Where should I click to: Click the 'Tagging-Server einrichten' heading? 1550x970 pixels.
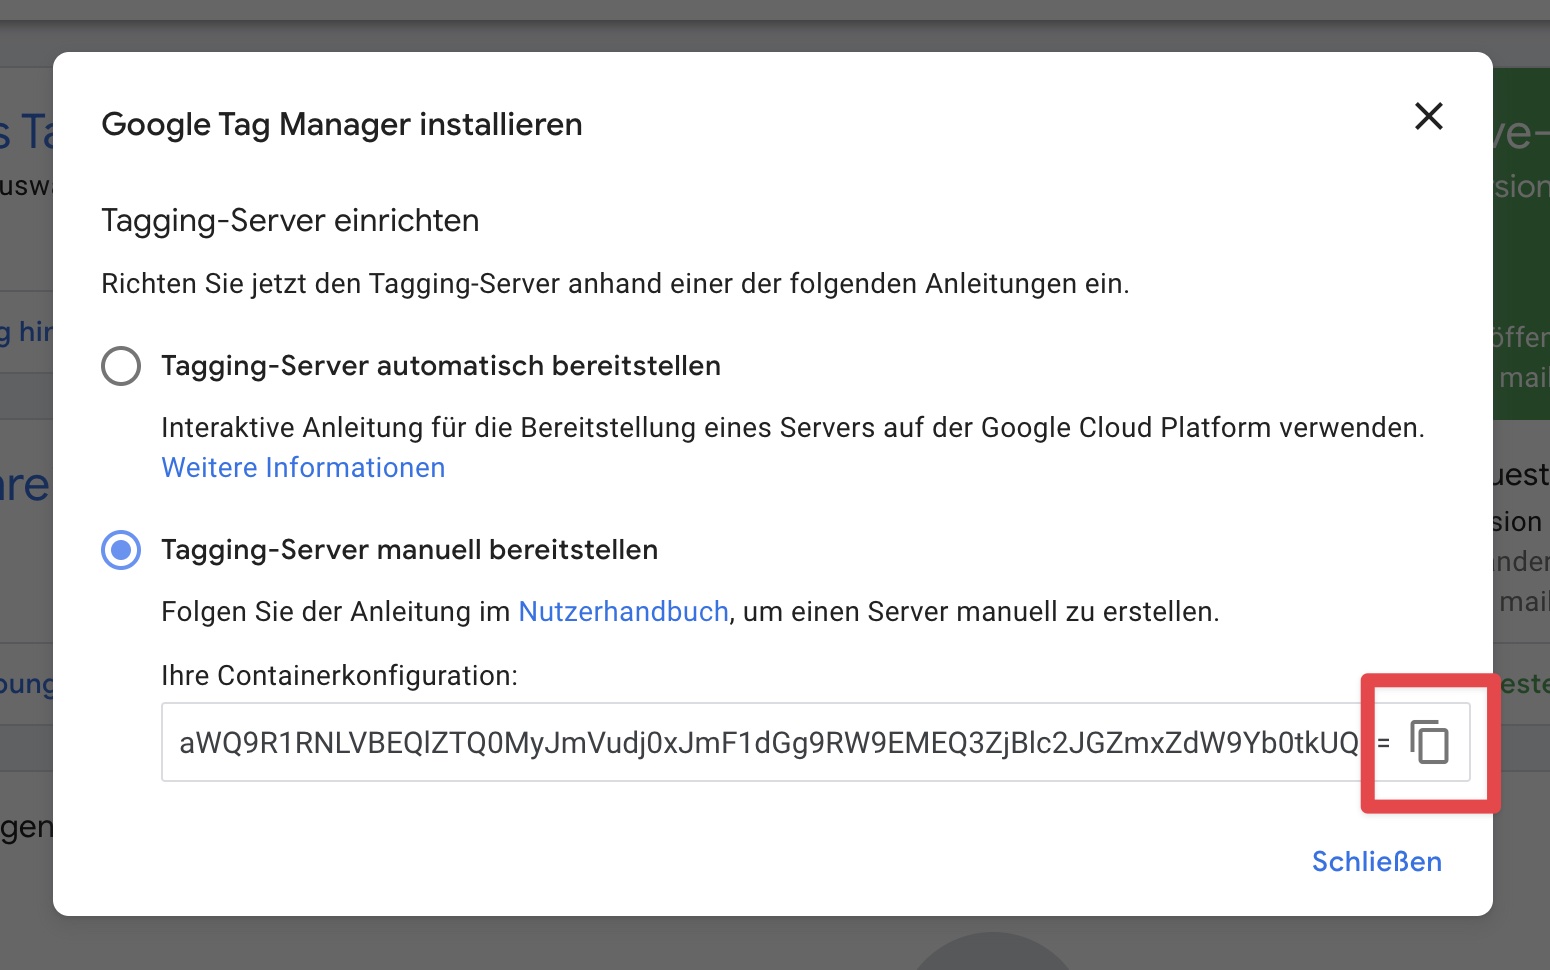click(x=290, y=221)
